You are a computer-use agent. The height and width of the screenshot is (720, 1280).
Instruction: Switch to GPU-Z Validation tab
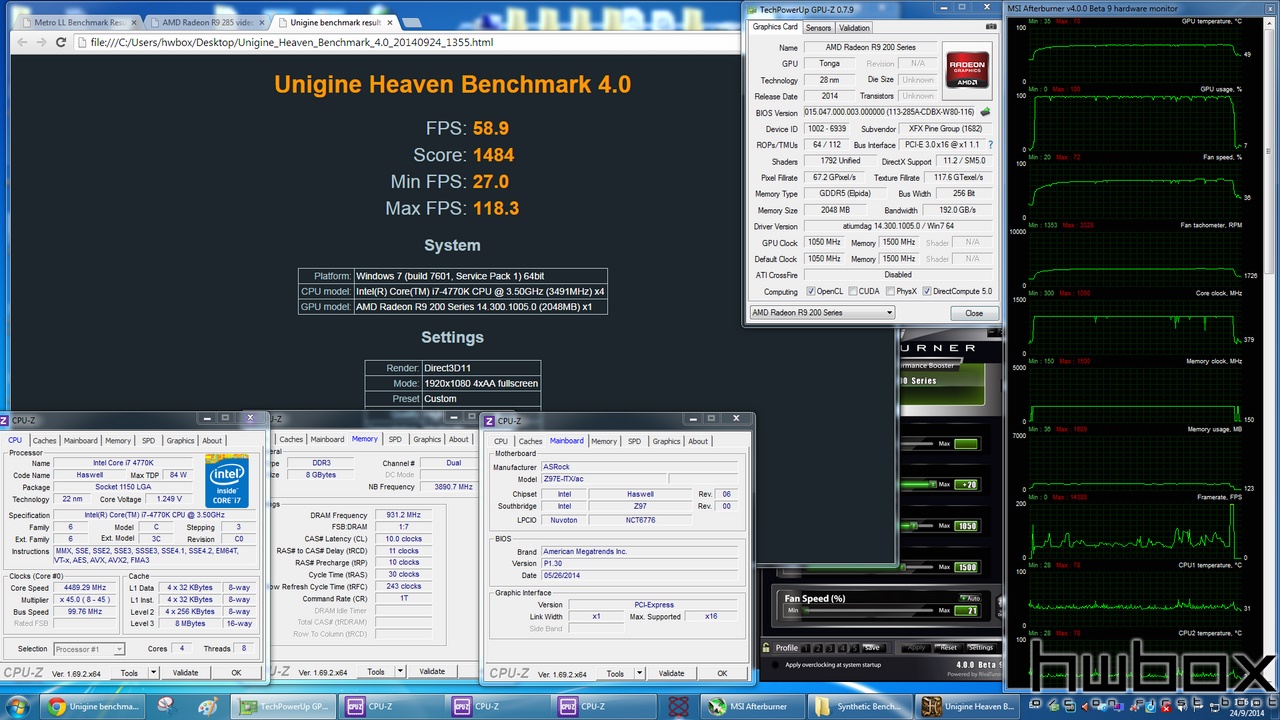pos(854,28)
